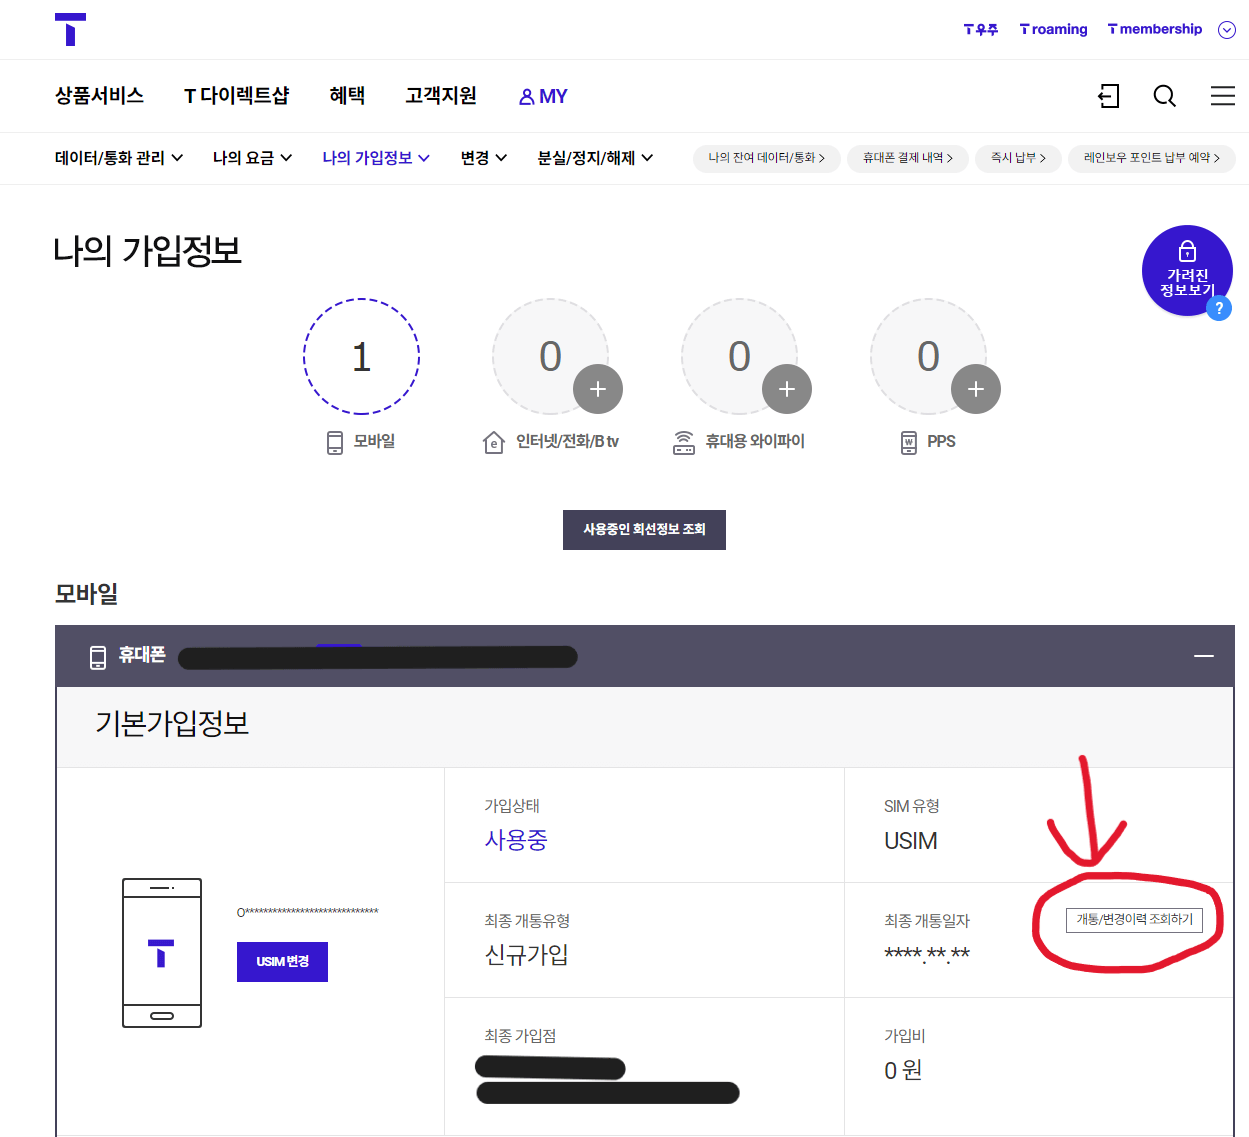Click the plus icon beside PPS
Image resolution: width=1249 pixels, height=1137 pixels.
coord(976,389)
